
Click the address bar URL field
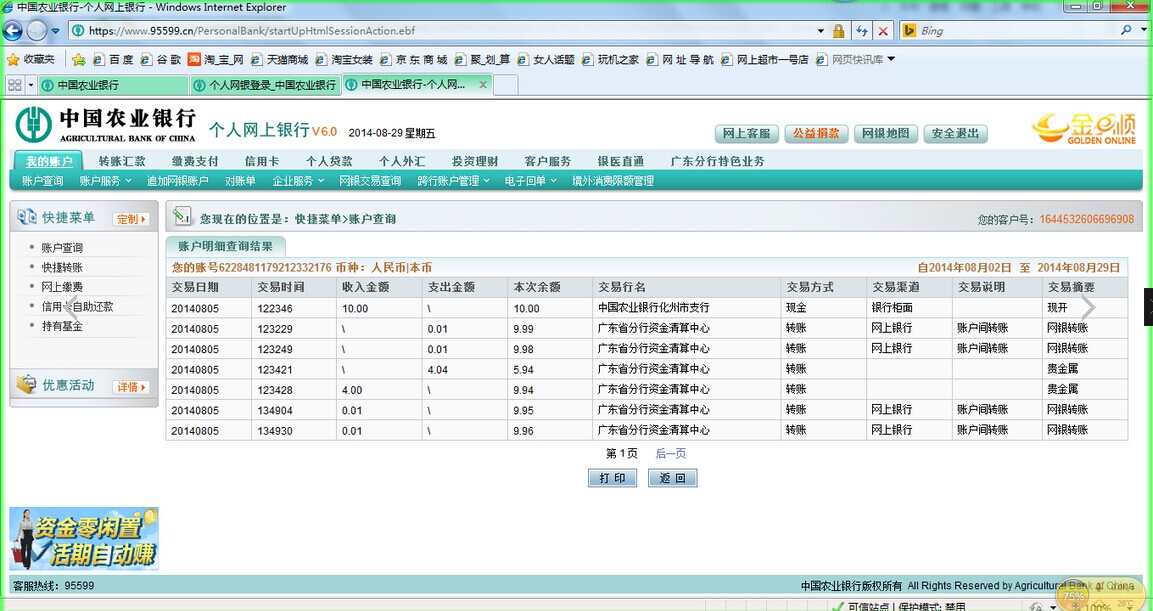(x=447, y=31)
